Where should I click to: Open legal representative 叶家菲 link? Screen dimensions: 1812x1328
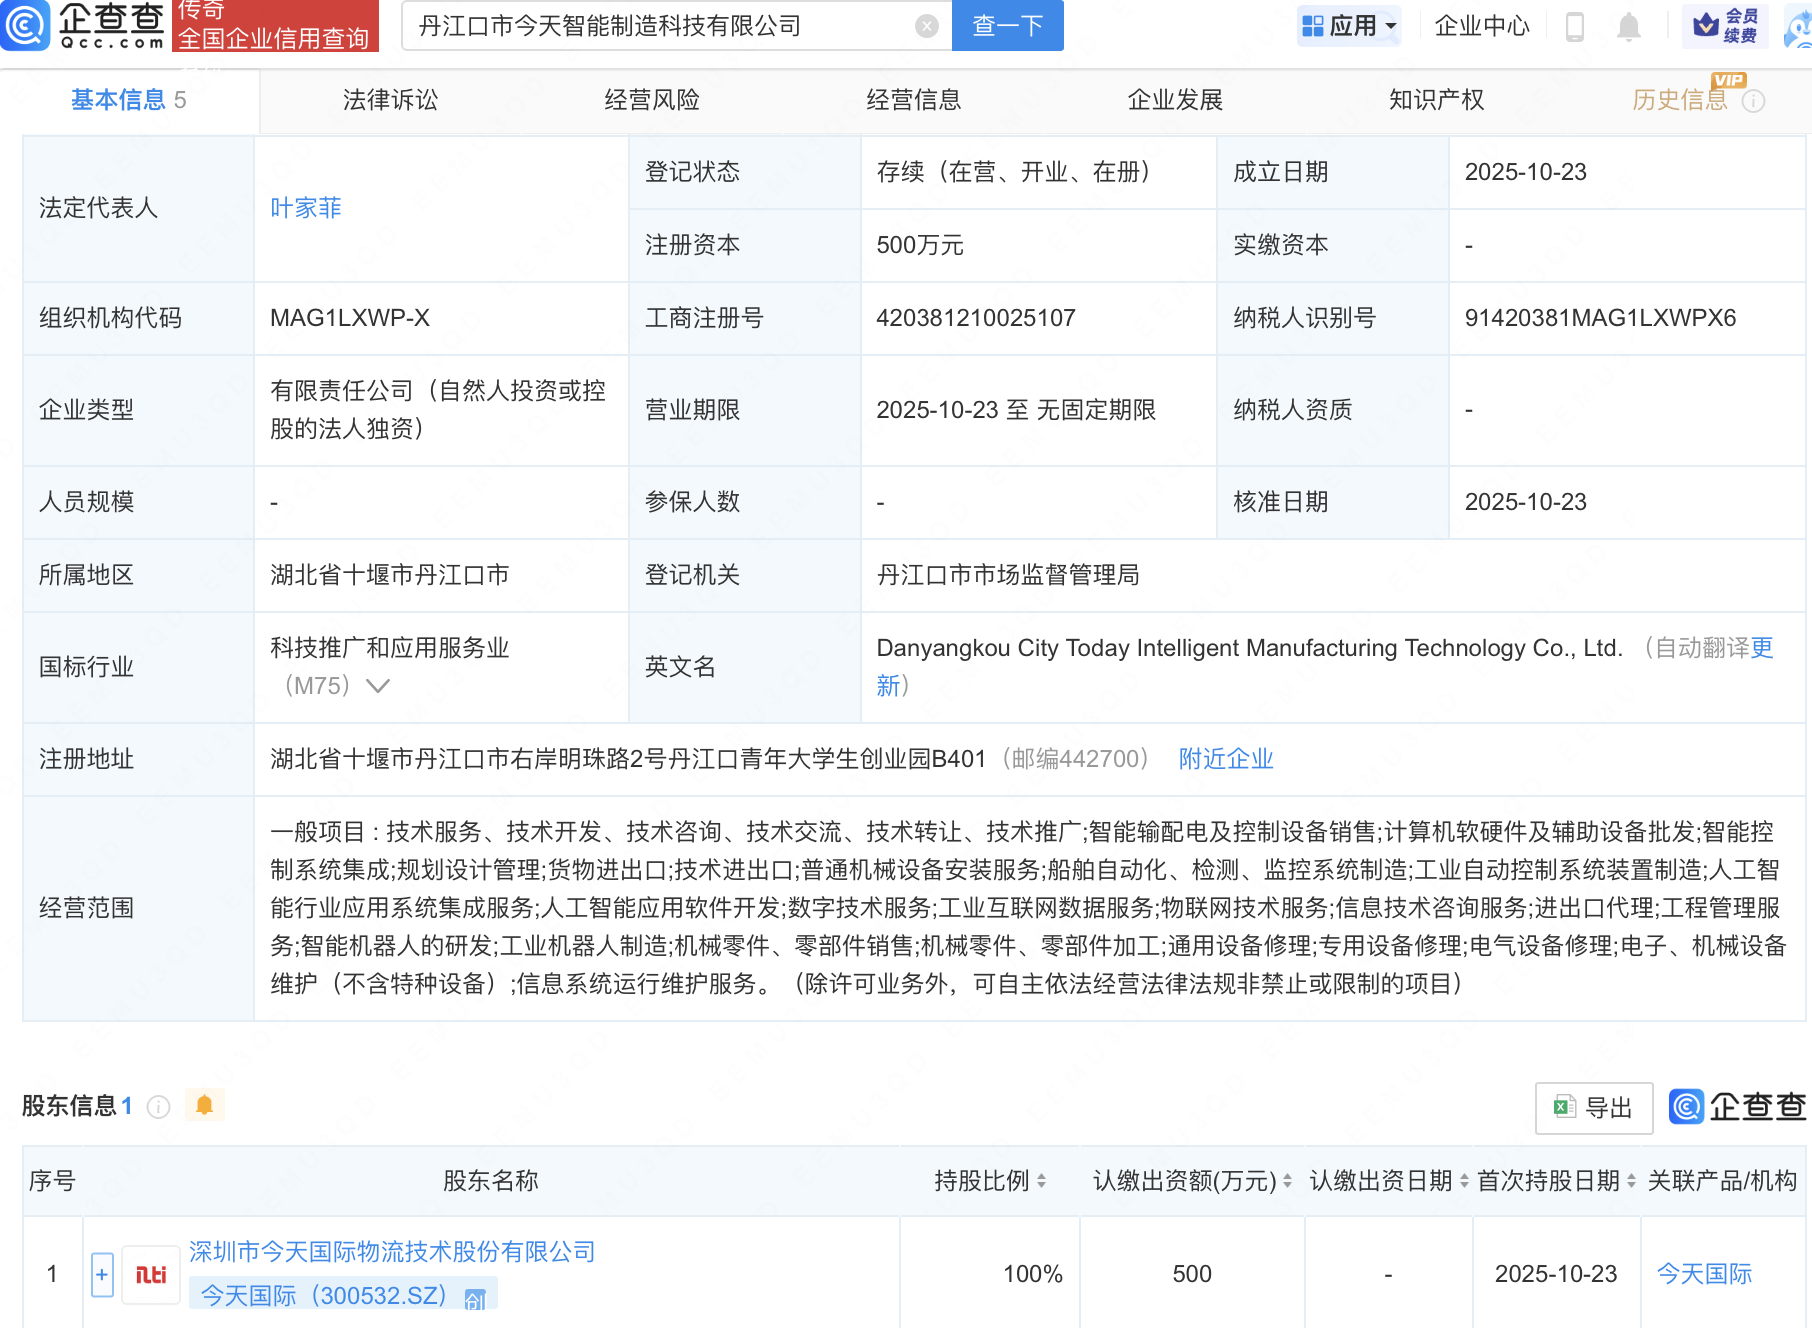(x=306, y=208)
